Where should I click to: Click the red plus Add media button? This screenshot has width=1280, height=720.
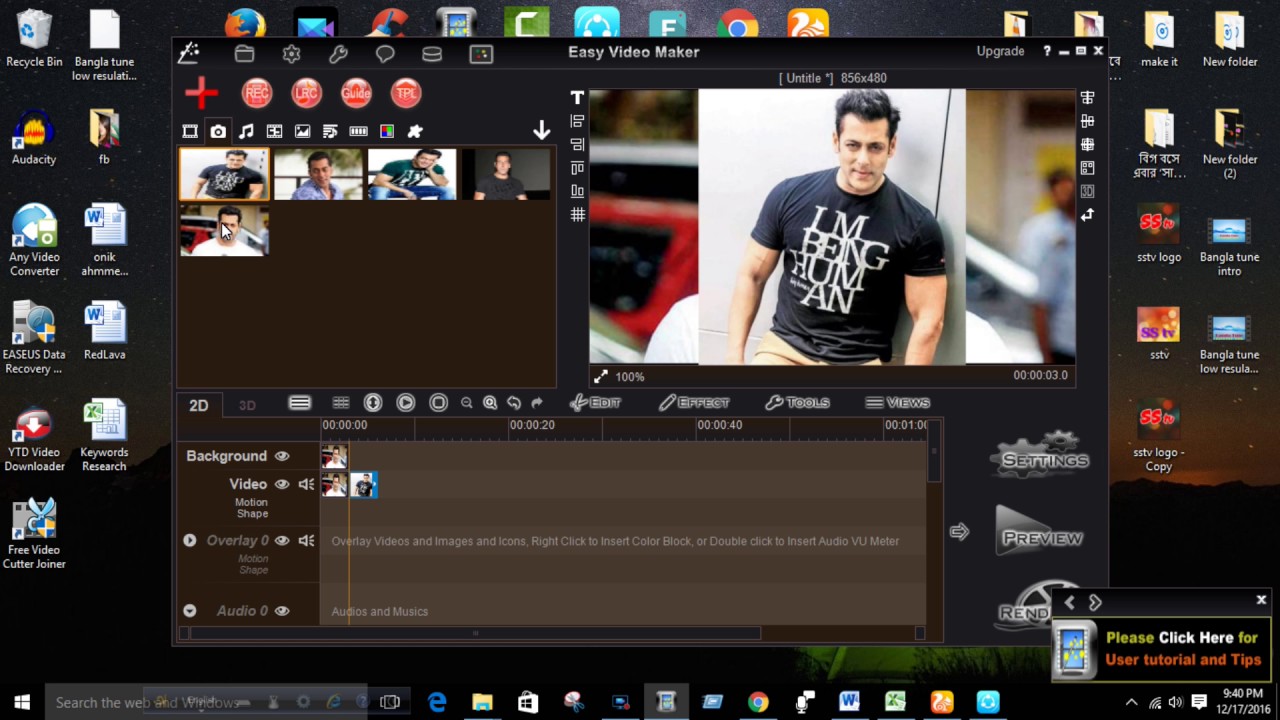(x=201, y=93)
